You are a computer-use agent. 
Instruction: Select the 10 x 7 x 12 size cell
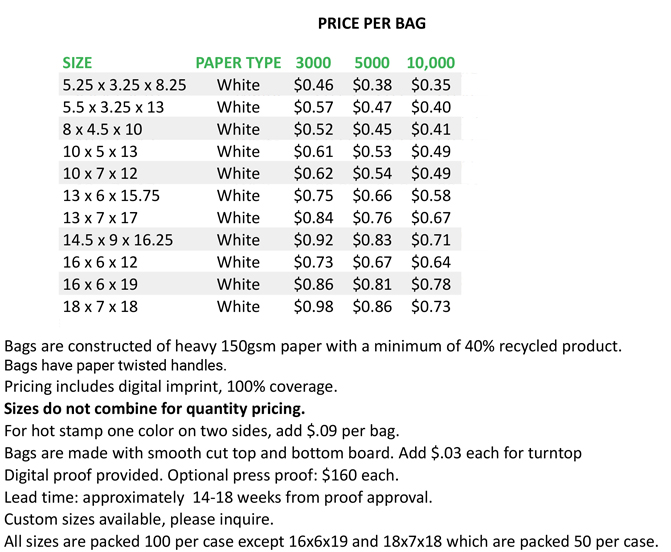100,173
